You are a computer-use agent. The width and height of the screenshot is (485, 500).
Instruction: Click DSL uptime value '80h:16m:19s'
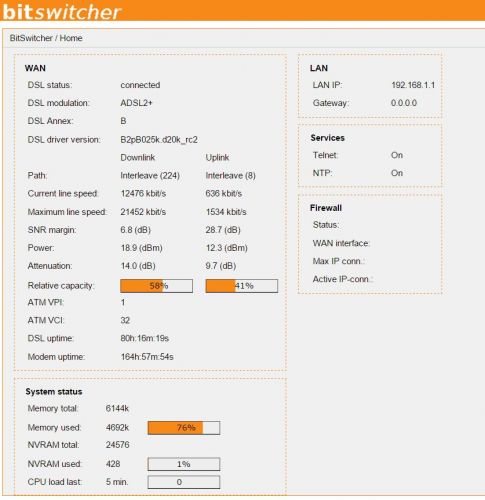click(x=144, y=339)
